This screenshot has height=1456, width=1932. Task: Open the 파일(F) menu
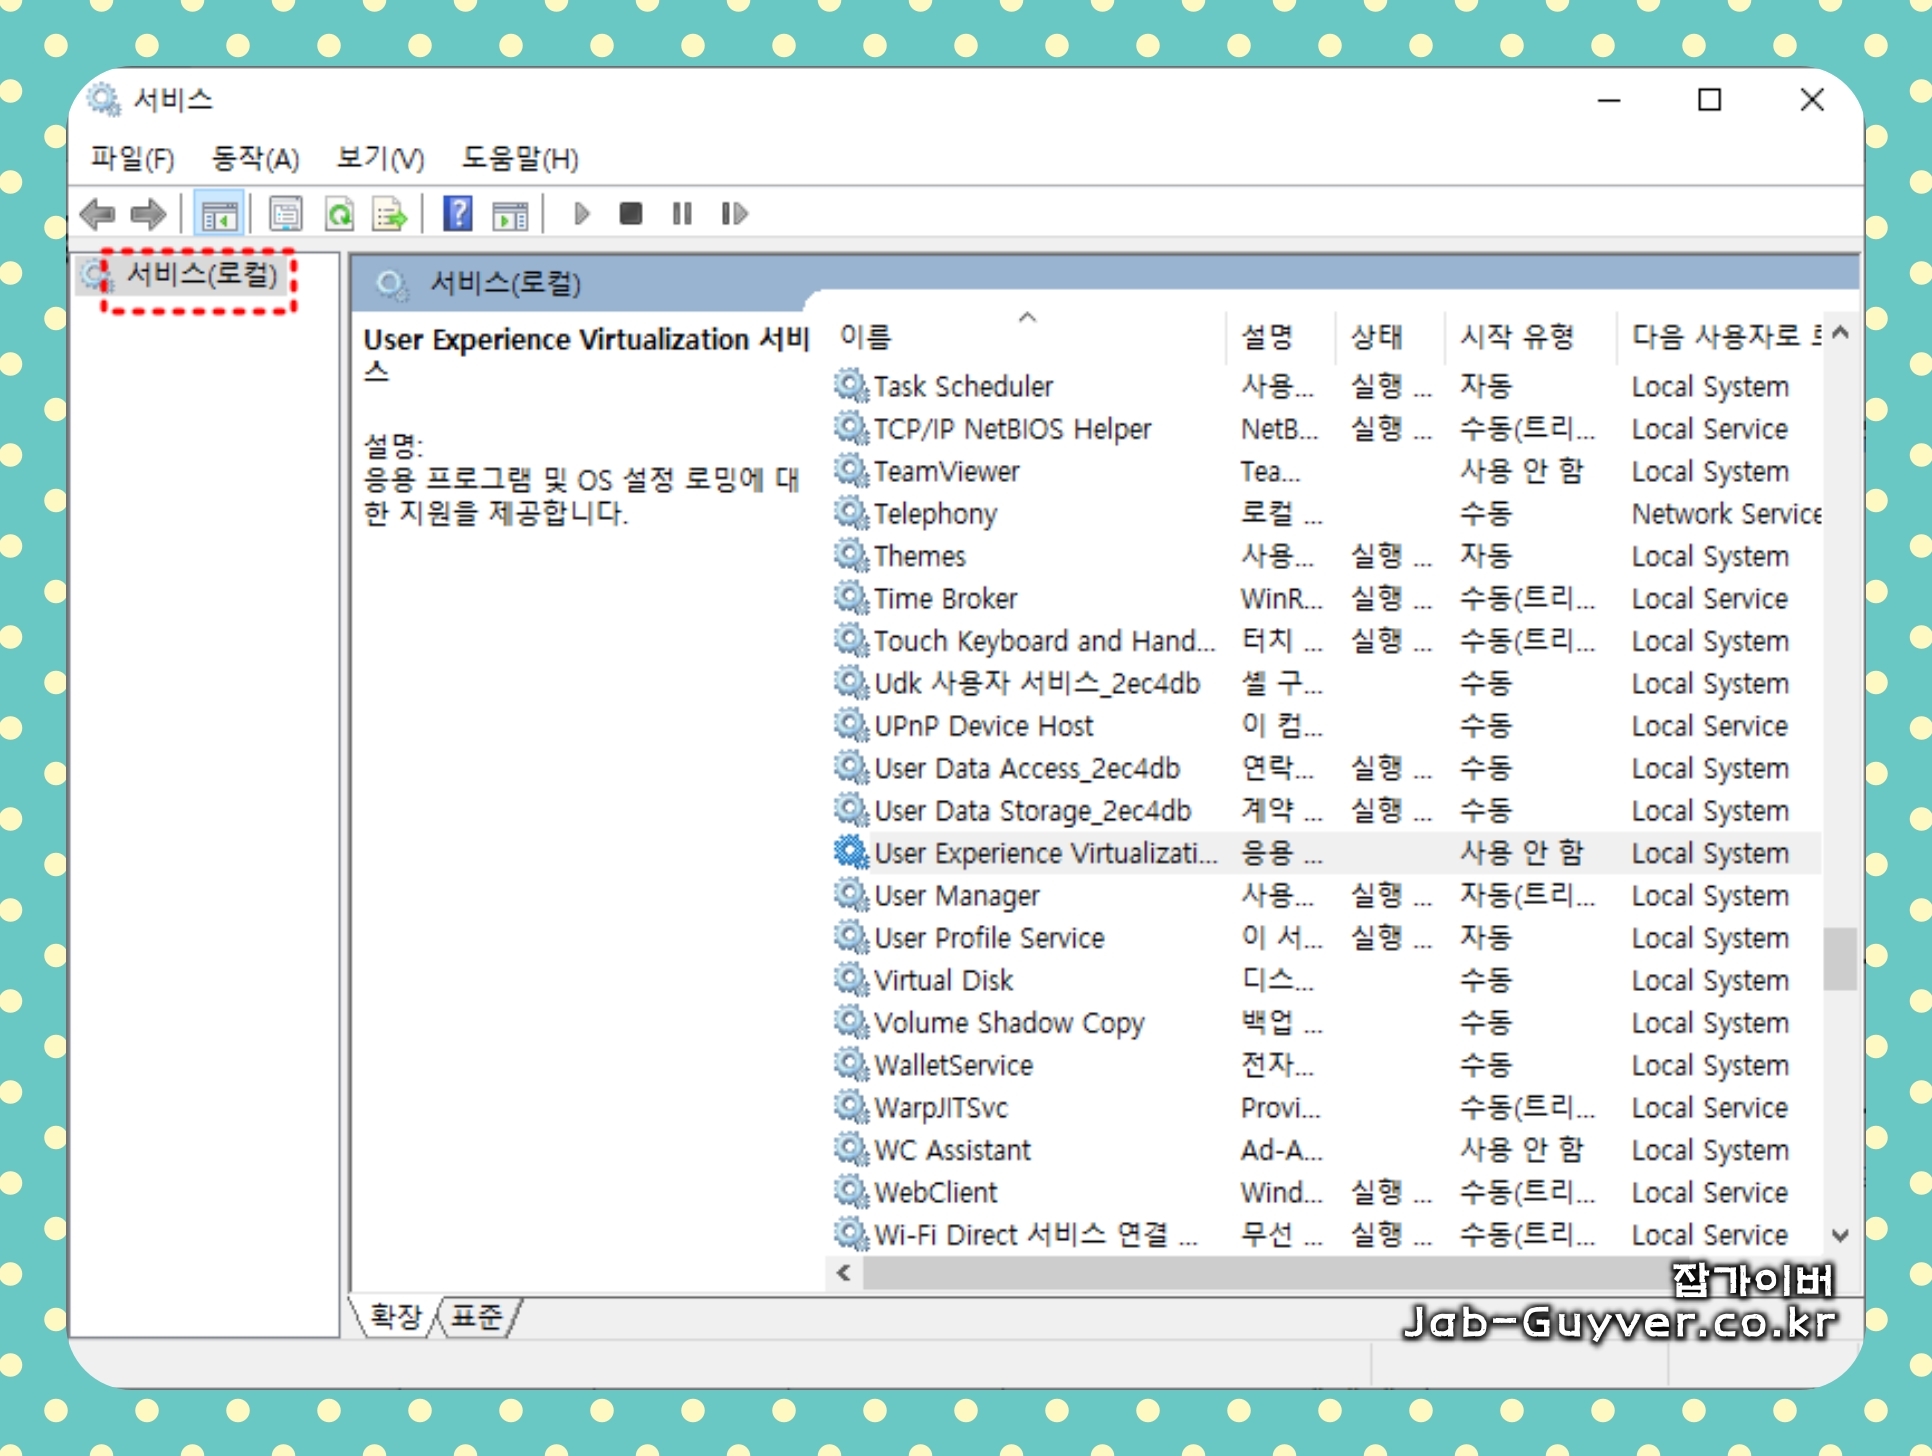pyautogui.click(x=132, y=159)
